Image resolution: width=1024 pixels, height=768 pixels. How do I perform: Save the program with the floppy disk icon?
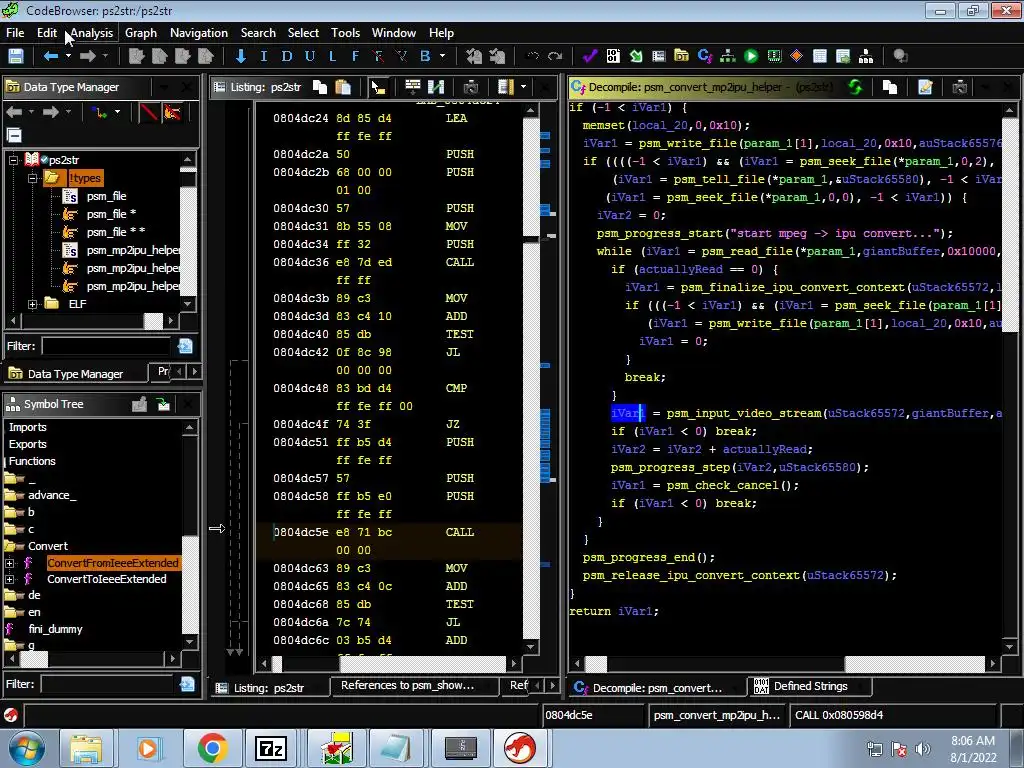tap(16, 56)
